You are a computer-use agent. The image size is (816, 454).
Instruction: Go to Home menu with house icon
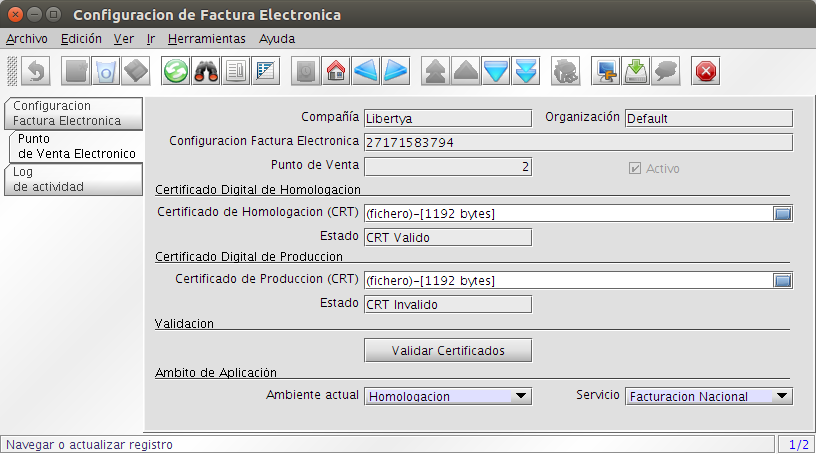(x=336, y=71)
